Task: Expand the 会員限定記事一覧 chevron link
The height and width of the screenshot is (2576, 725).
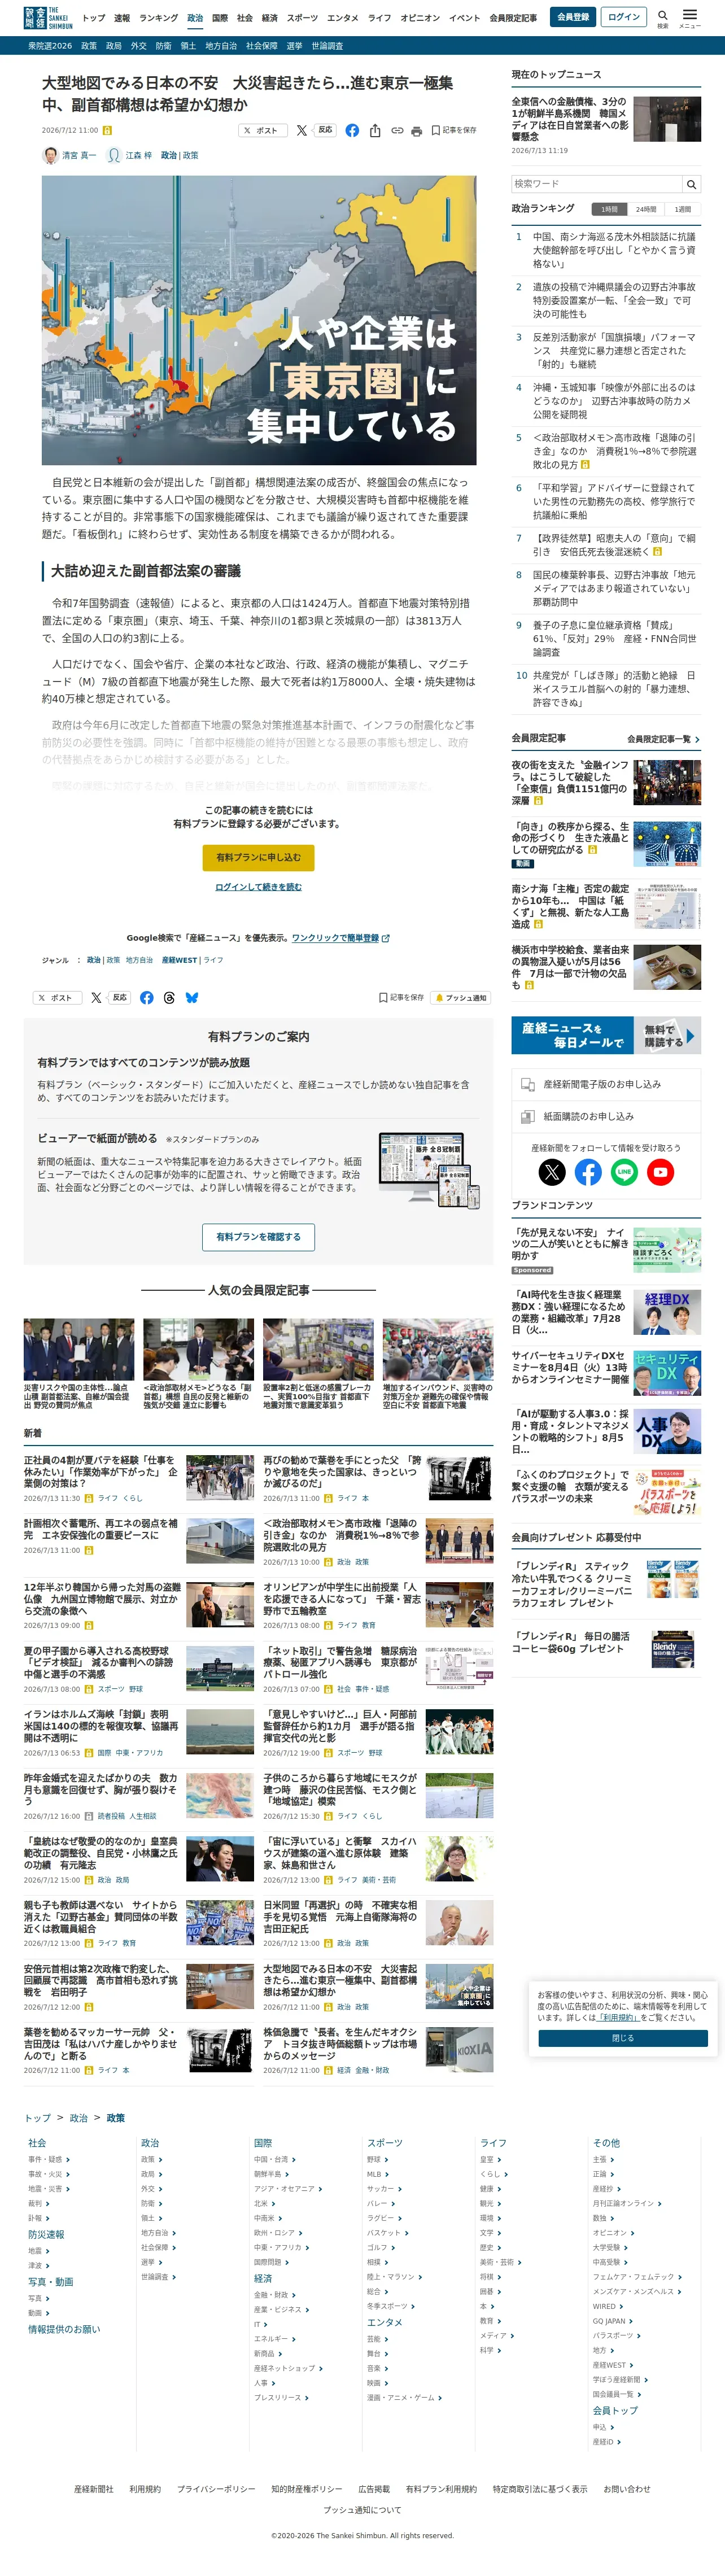Action: (x=664, y=739)
